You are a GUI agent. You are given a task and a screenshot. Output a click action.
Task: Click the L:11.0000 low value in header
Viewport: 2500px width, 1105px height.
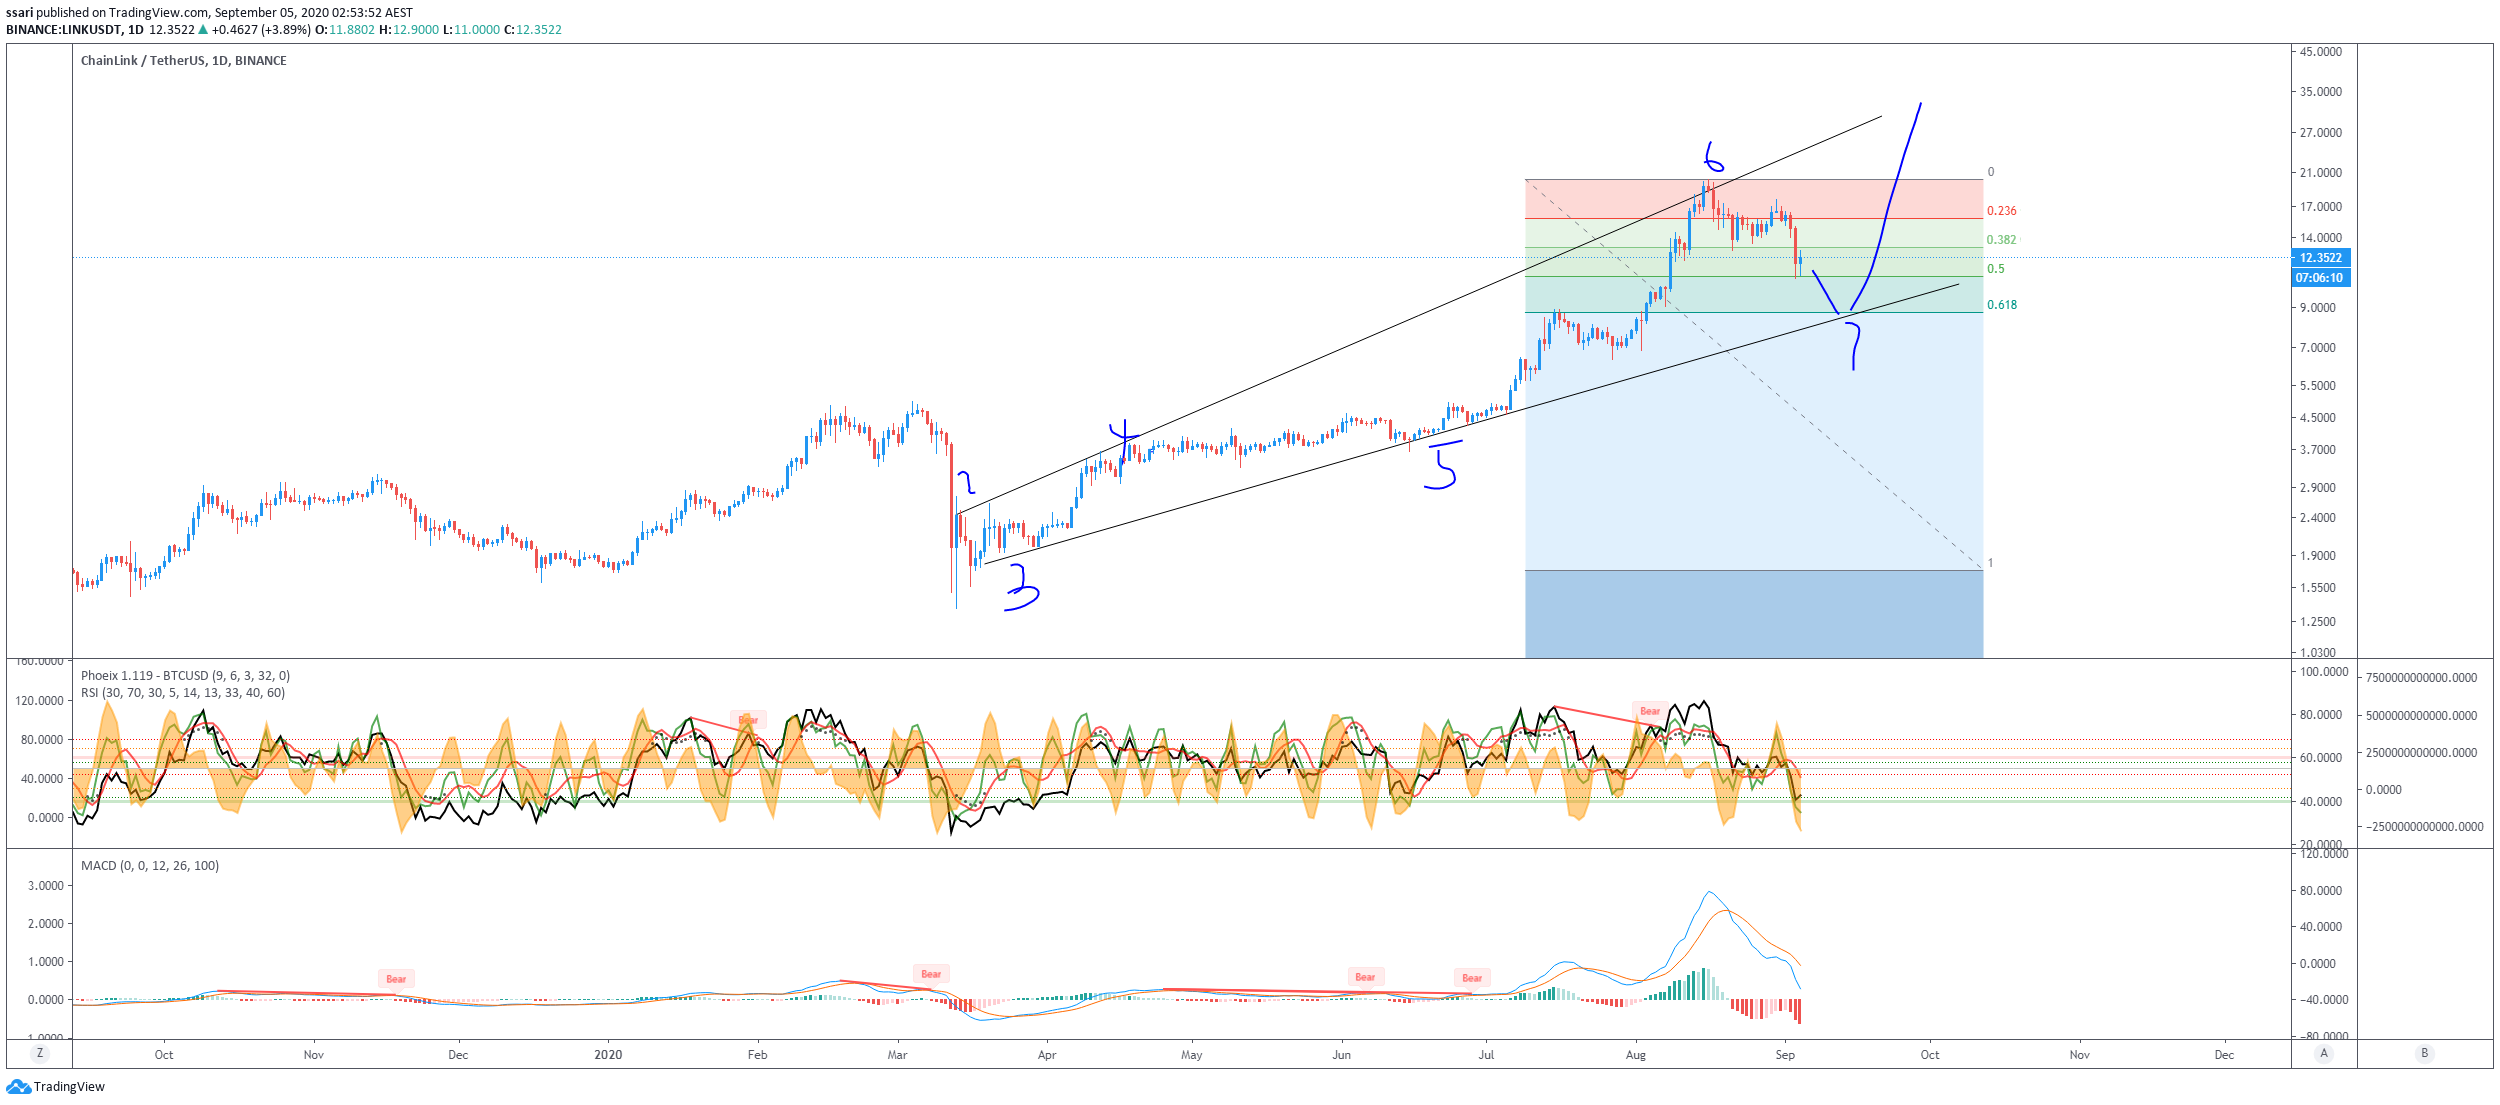471,30
